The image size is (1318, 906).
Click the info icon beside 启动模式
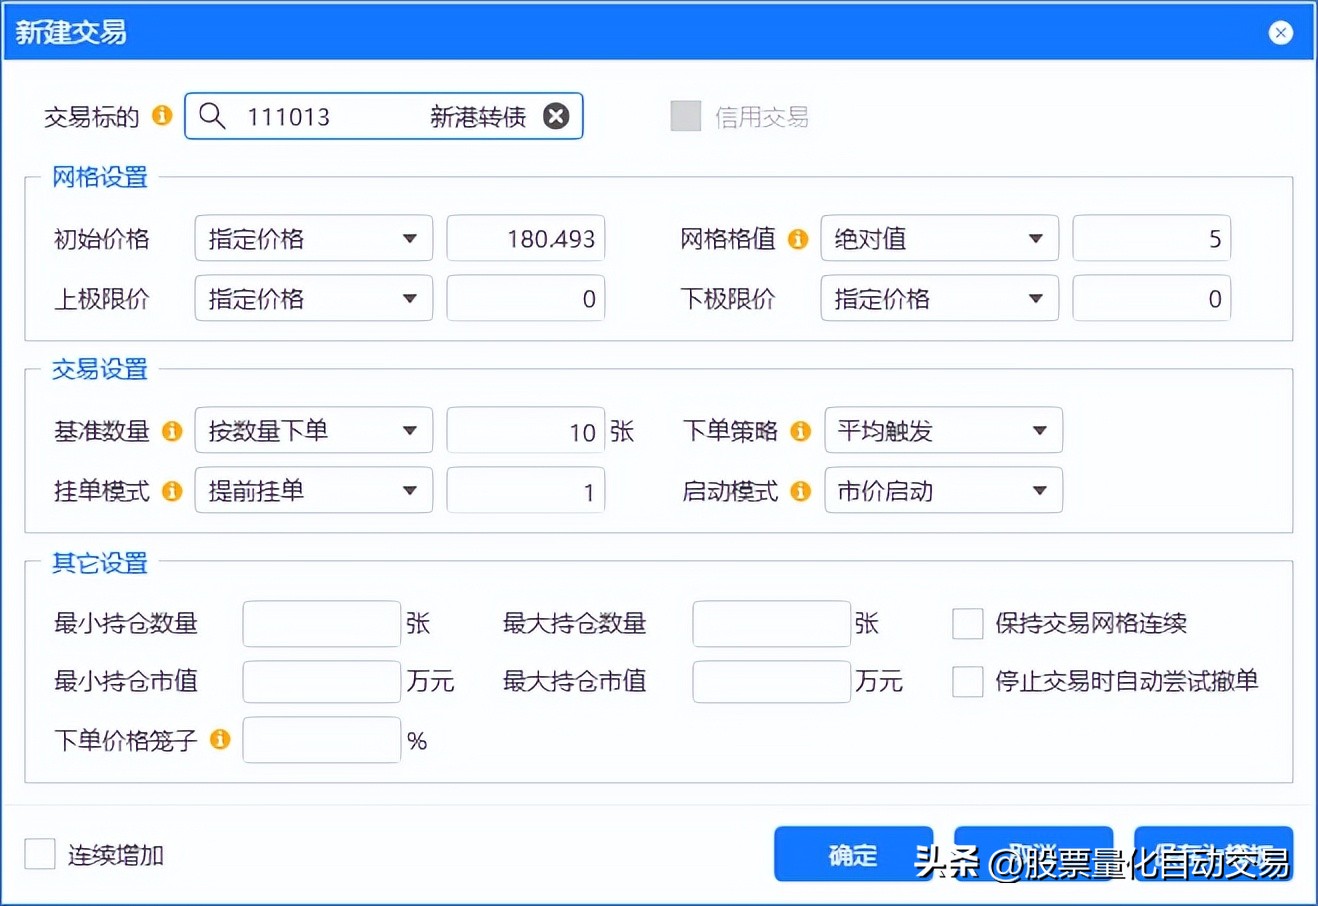tap(799, 491)
